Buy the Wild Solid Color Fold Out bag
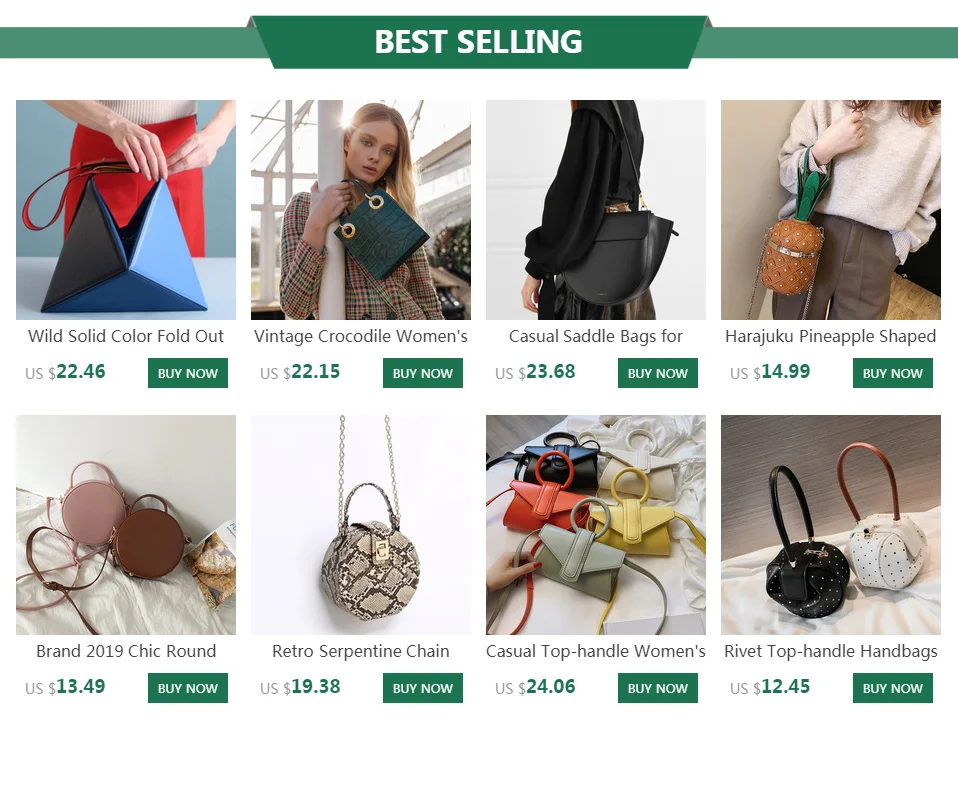This screenshot has height=793, width=958. coord(188,373)
